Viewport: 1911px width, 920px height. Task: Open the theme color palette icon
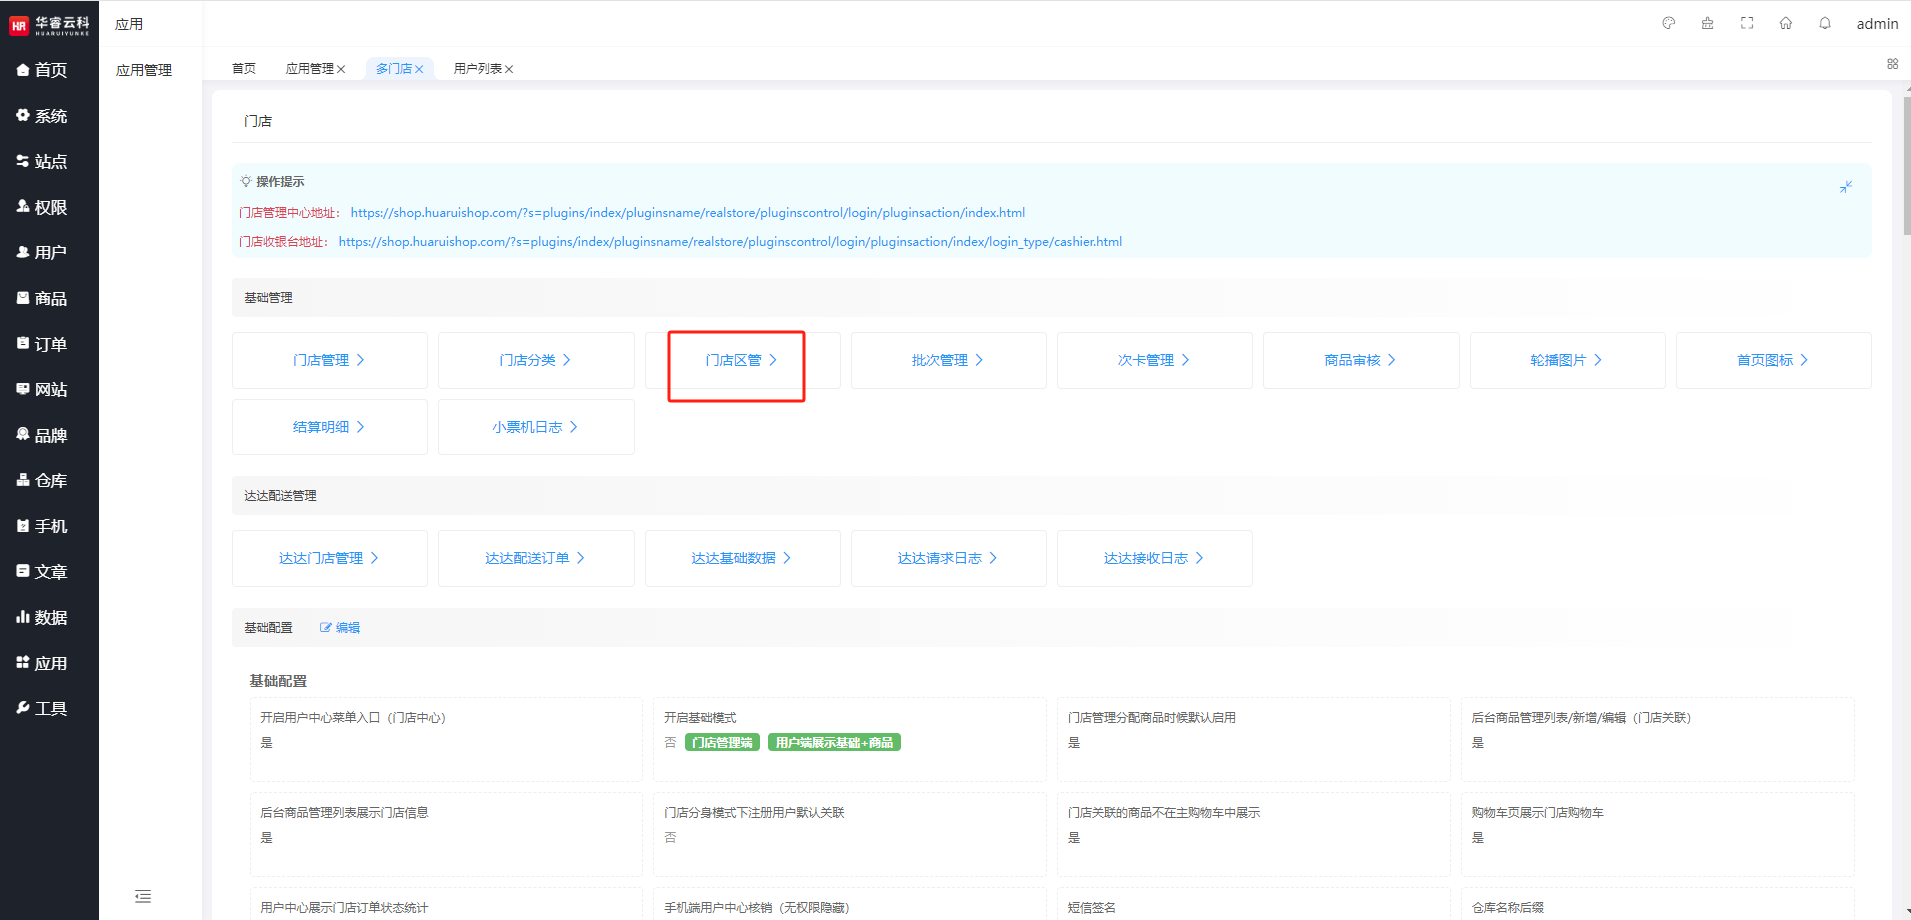click(x=1668, y=23)
